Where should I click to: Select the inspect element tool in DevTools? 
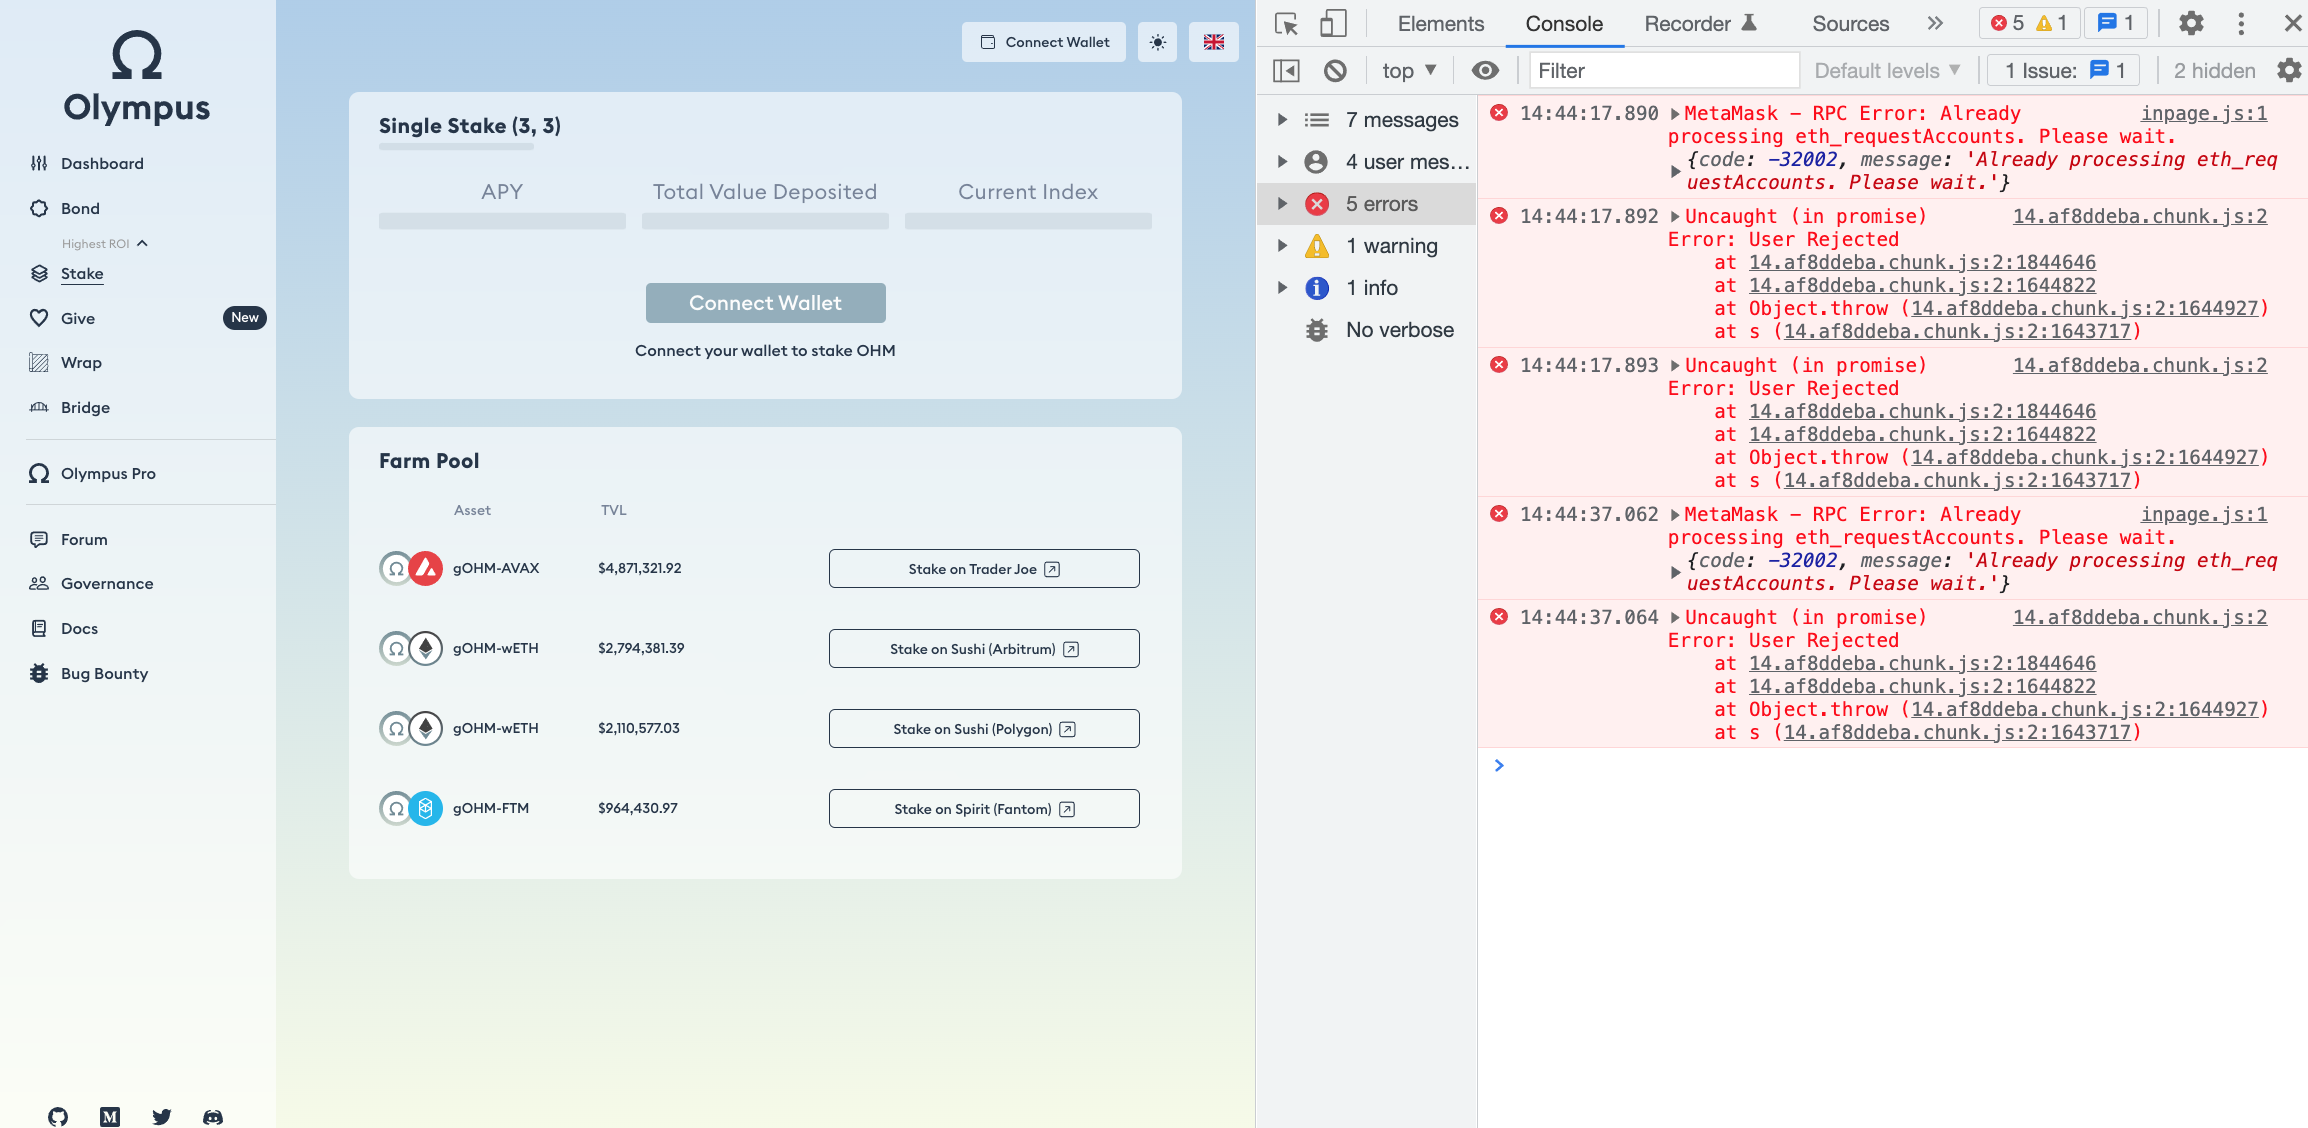(1286, 23)
